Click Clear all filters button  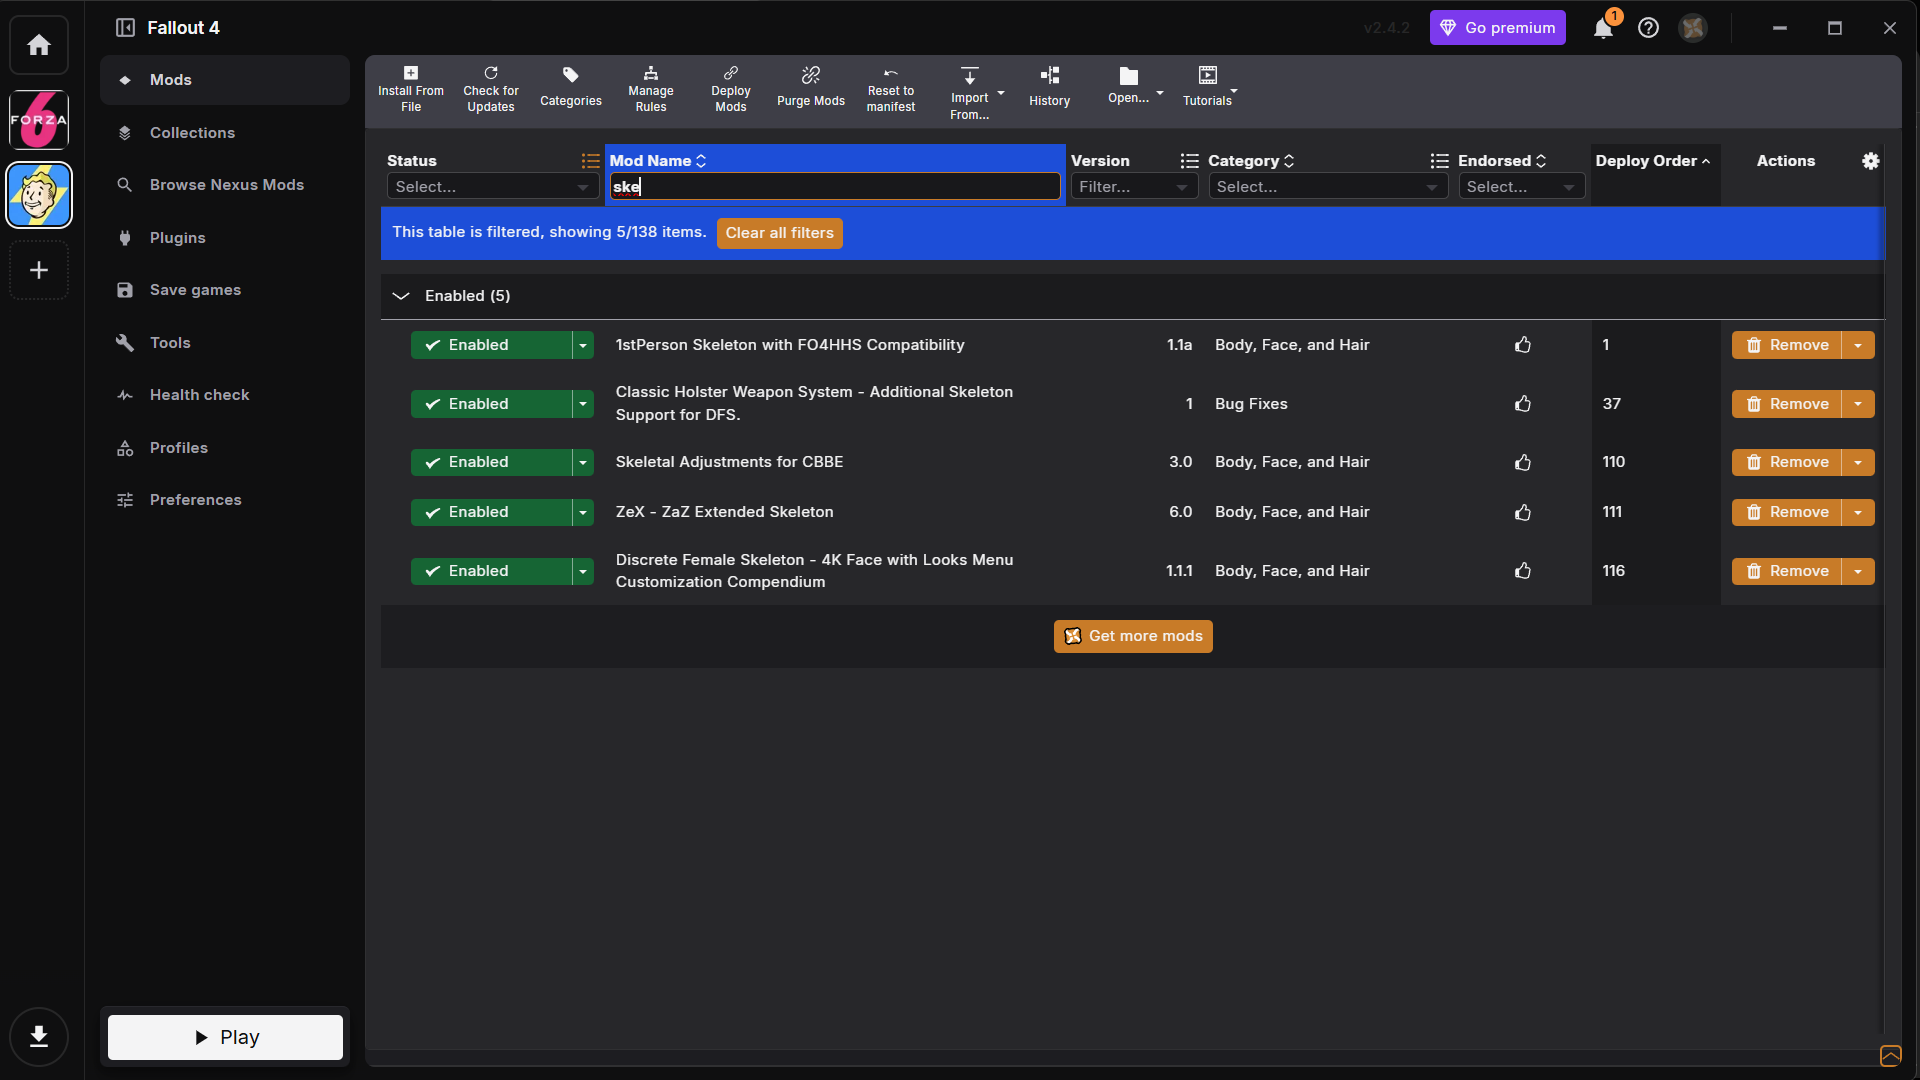tap(780, 233)
